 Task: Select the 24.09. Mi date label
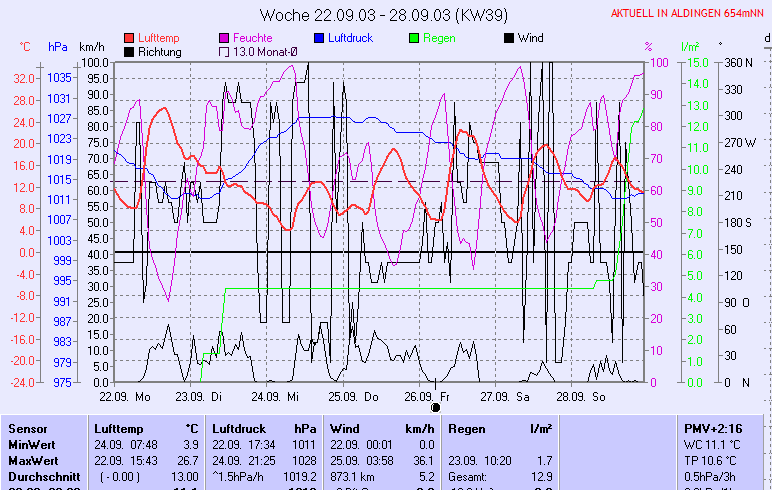click(x=284, y=396)
